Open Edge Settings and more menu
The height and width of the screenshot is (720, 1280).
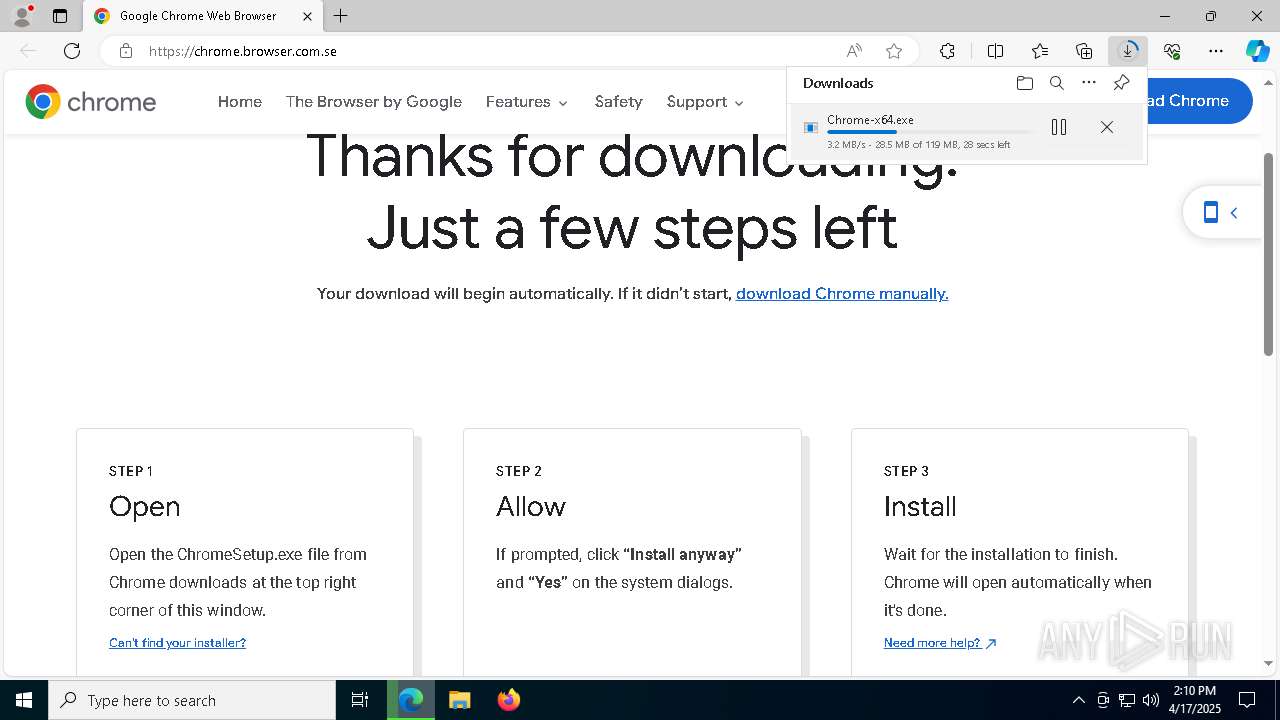(1216, 51)
